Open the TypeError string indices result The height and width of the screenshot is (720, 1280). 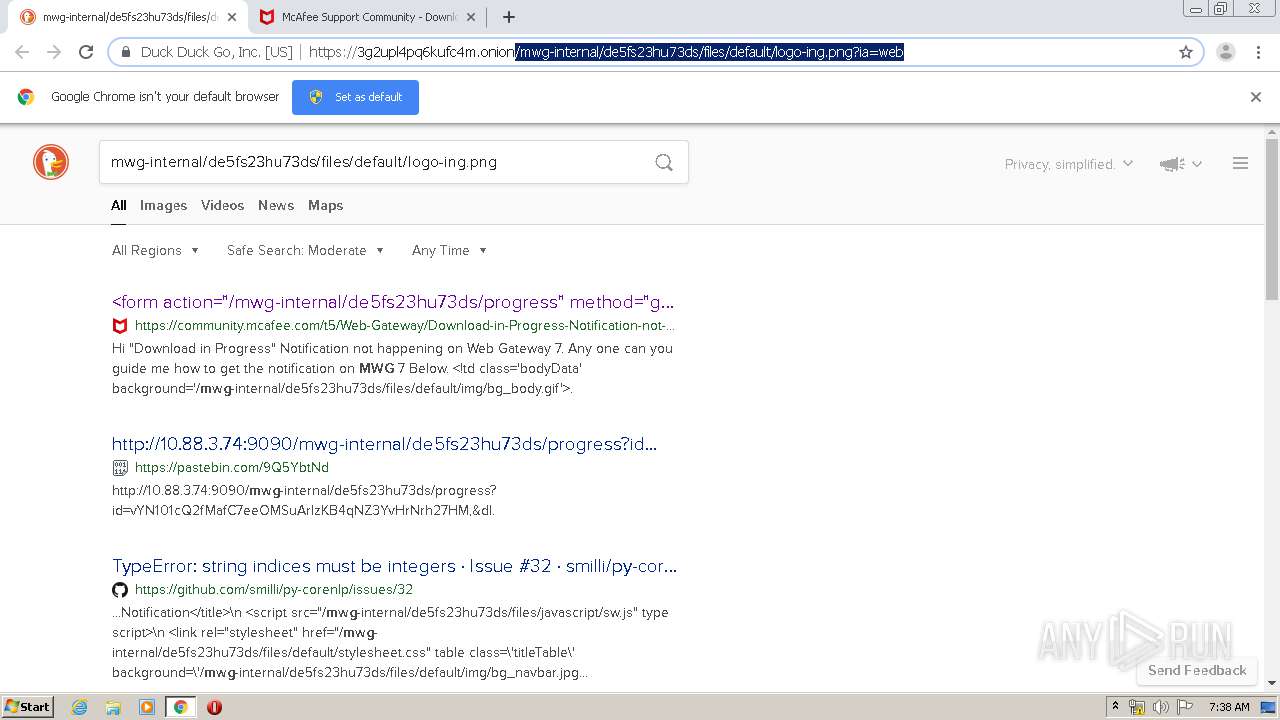(x=394, y=566)
